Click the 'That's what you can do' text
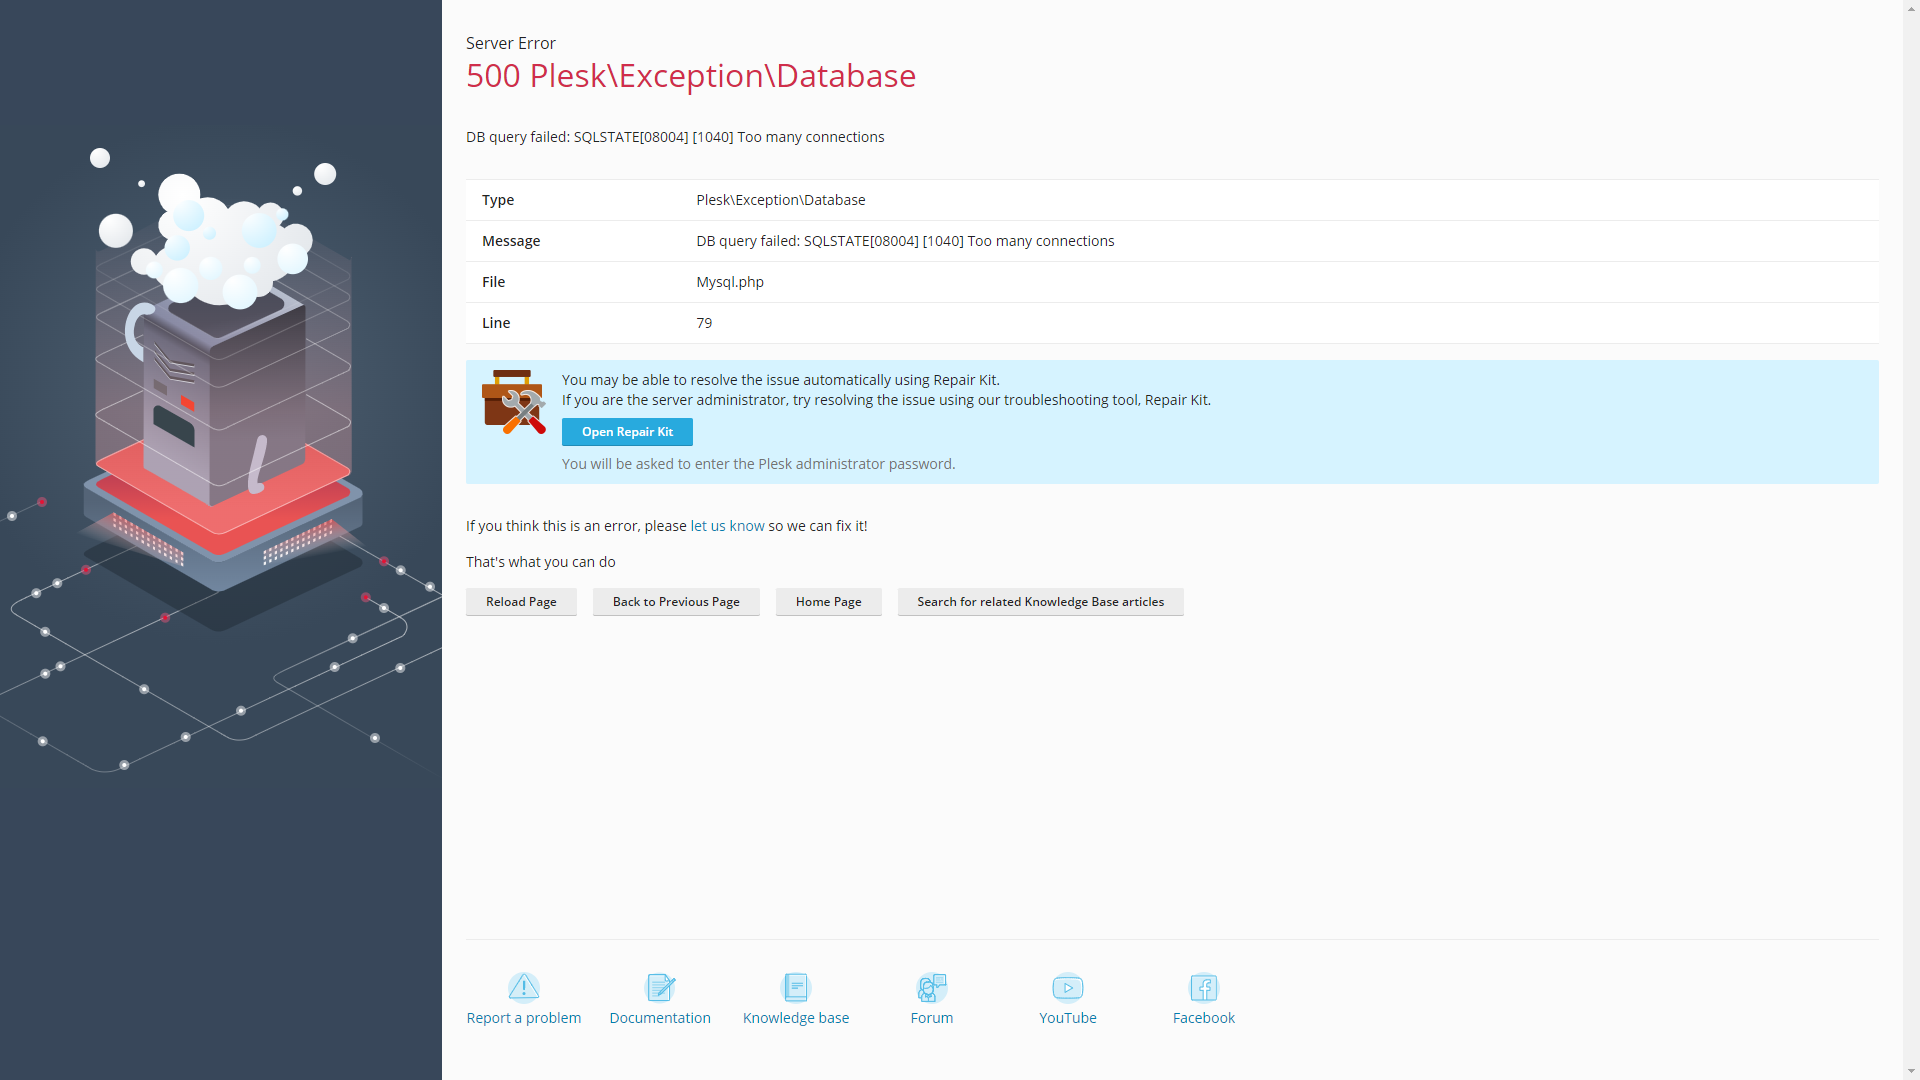 pos(541,562)
